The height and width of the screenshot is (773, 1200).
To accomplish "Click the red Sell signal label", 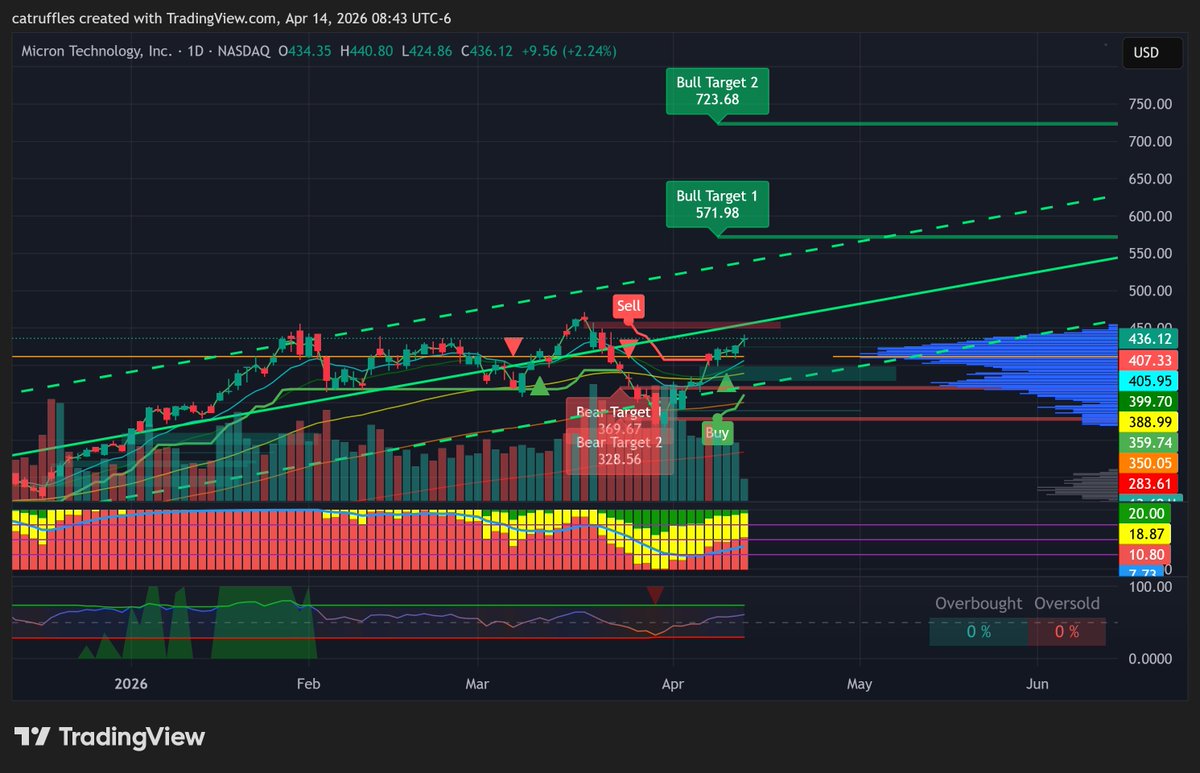I will [x=629, y=306].
